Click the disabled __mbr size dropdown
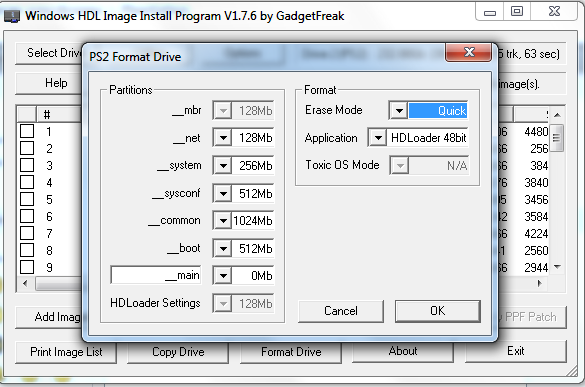Screen dimensions: 585x387 (x=223, y=110)
